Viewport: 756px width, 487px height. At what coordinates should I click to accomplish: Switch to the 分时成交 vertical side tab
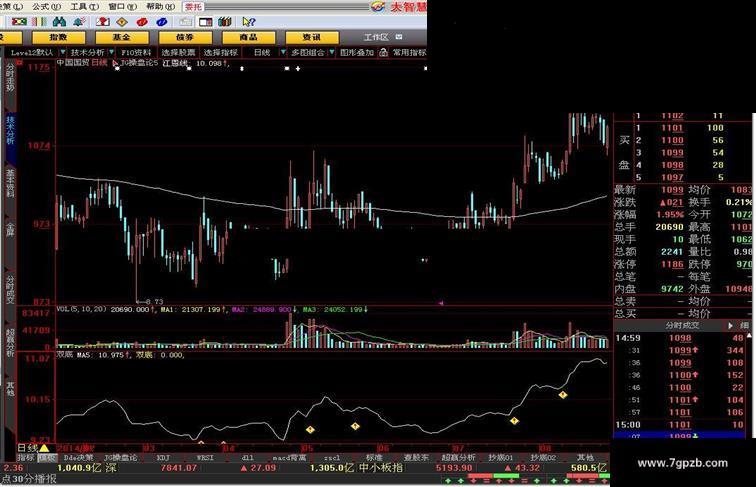pyautogui.click(x=10, y=289)
